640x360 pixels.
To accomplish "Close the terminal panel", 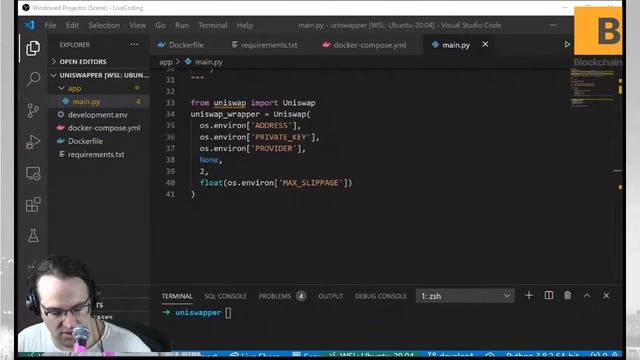I will click(x=606, y=296).
